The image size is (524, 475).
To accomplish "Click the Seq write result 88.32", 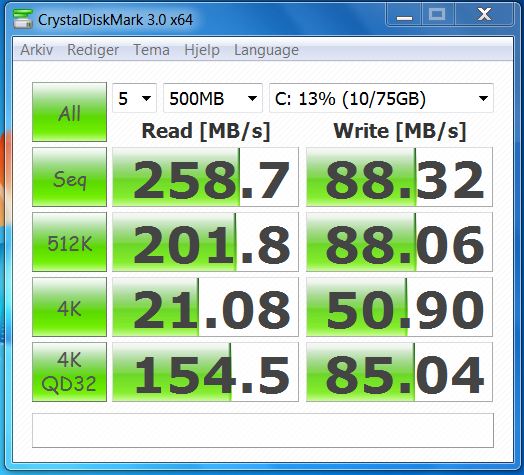I will [x=399, y=177].
